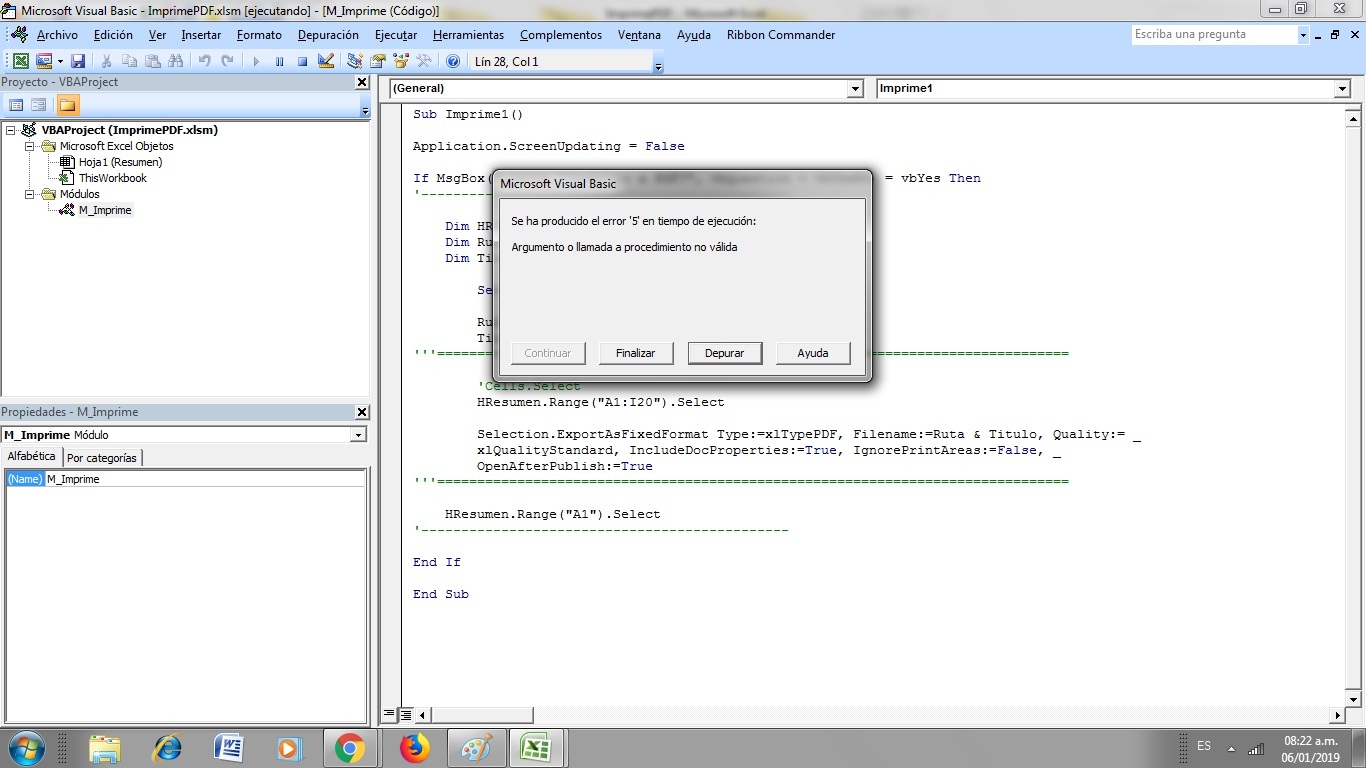Stop execution with the Reset square icon
Image resolution: width=1366 pixels, height=768 pixels.
(x=302, y=61)
